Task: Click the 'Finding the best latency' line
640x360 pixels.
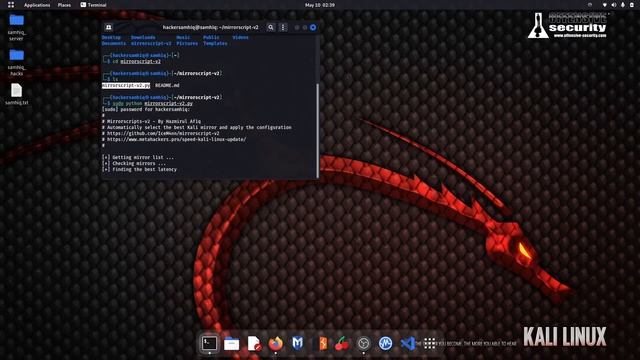Action: click(x=139, y=169)
